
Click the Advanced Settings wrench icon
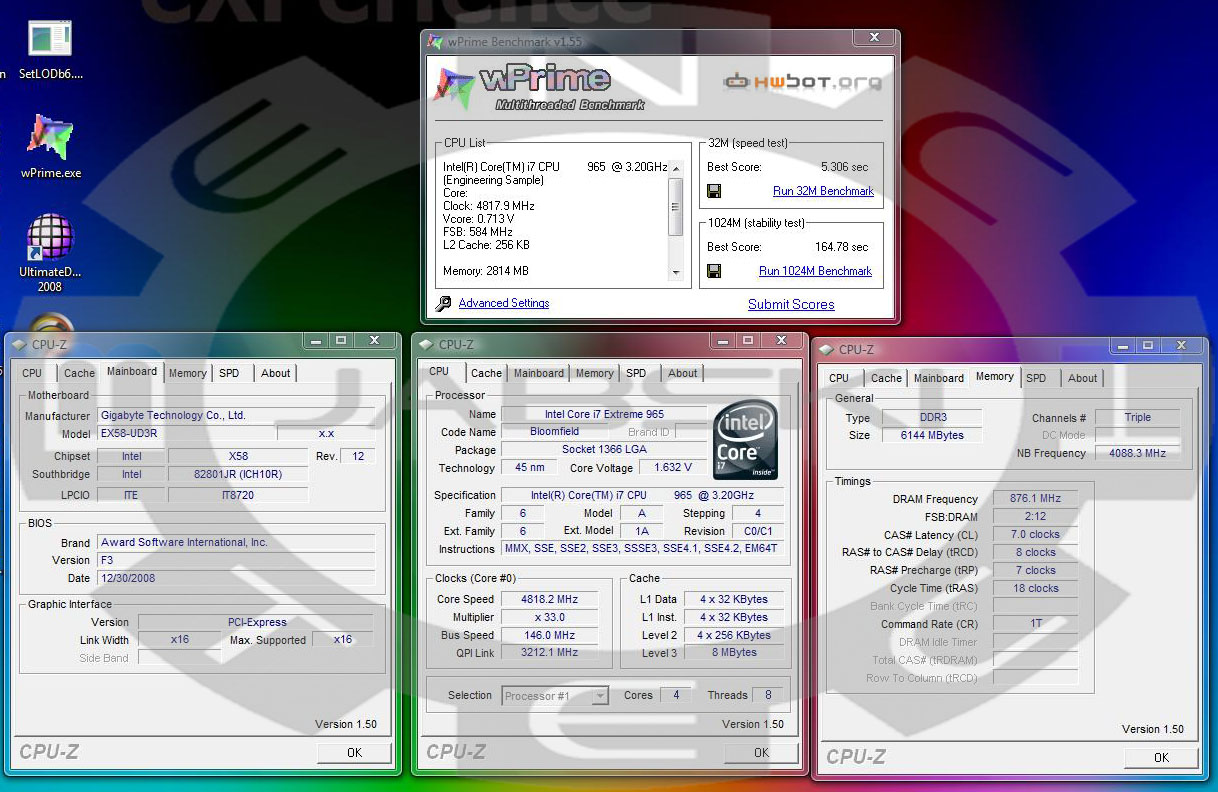(443, 303)
